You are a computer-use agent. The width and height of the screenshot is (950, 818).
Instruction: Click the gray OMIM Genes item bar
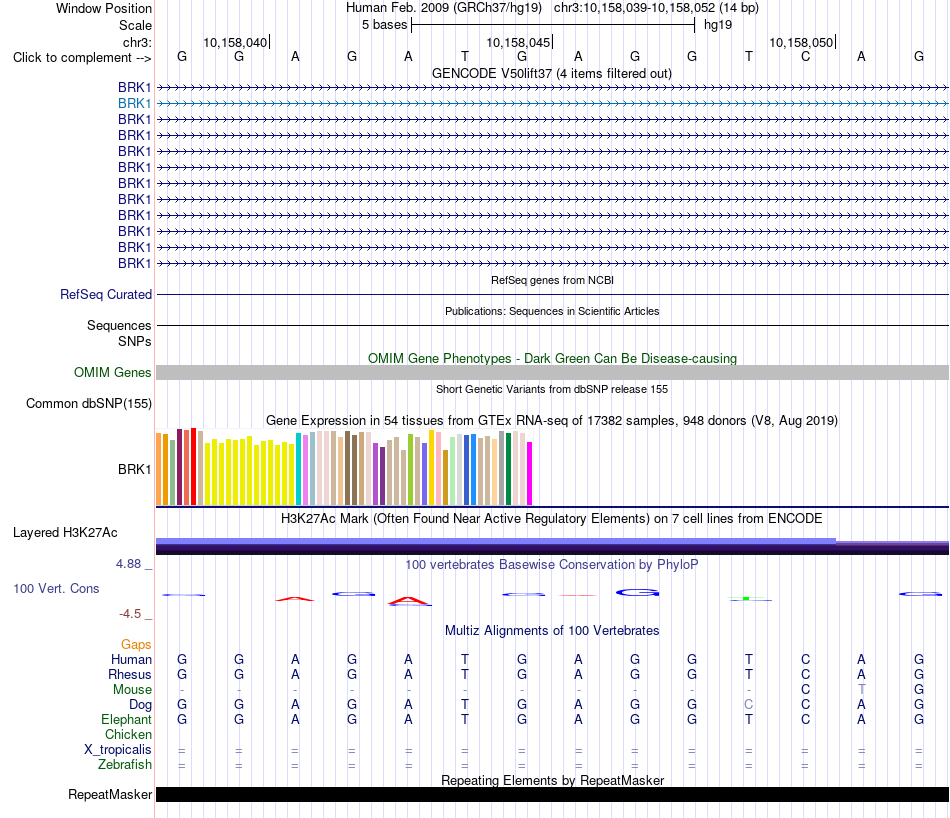[x=552, y=373]
